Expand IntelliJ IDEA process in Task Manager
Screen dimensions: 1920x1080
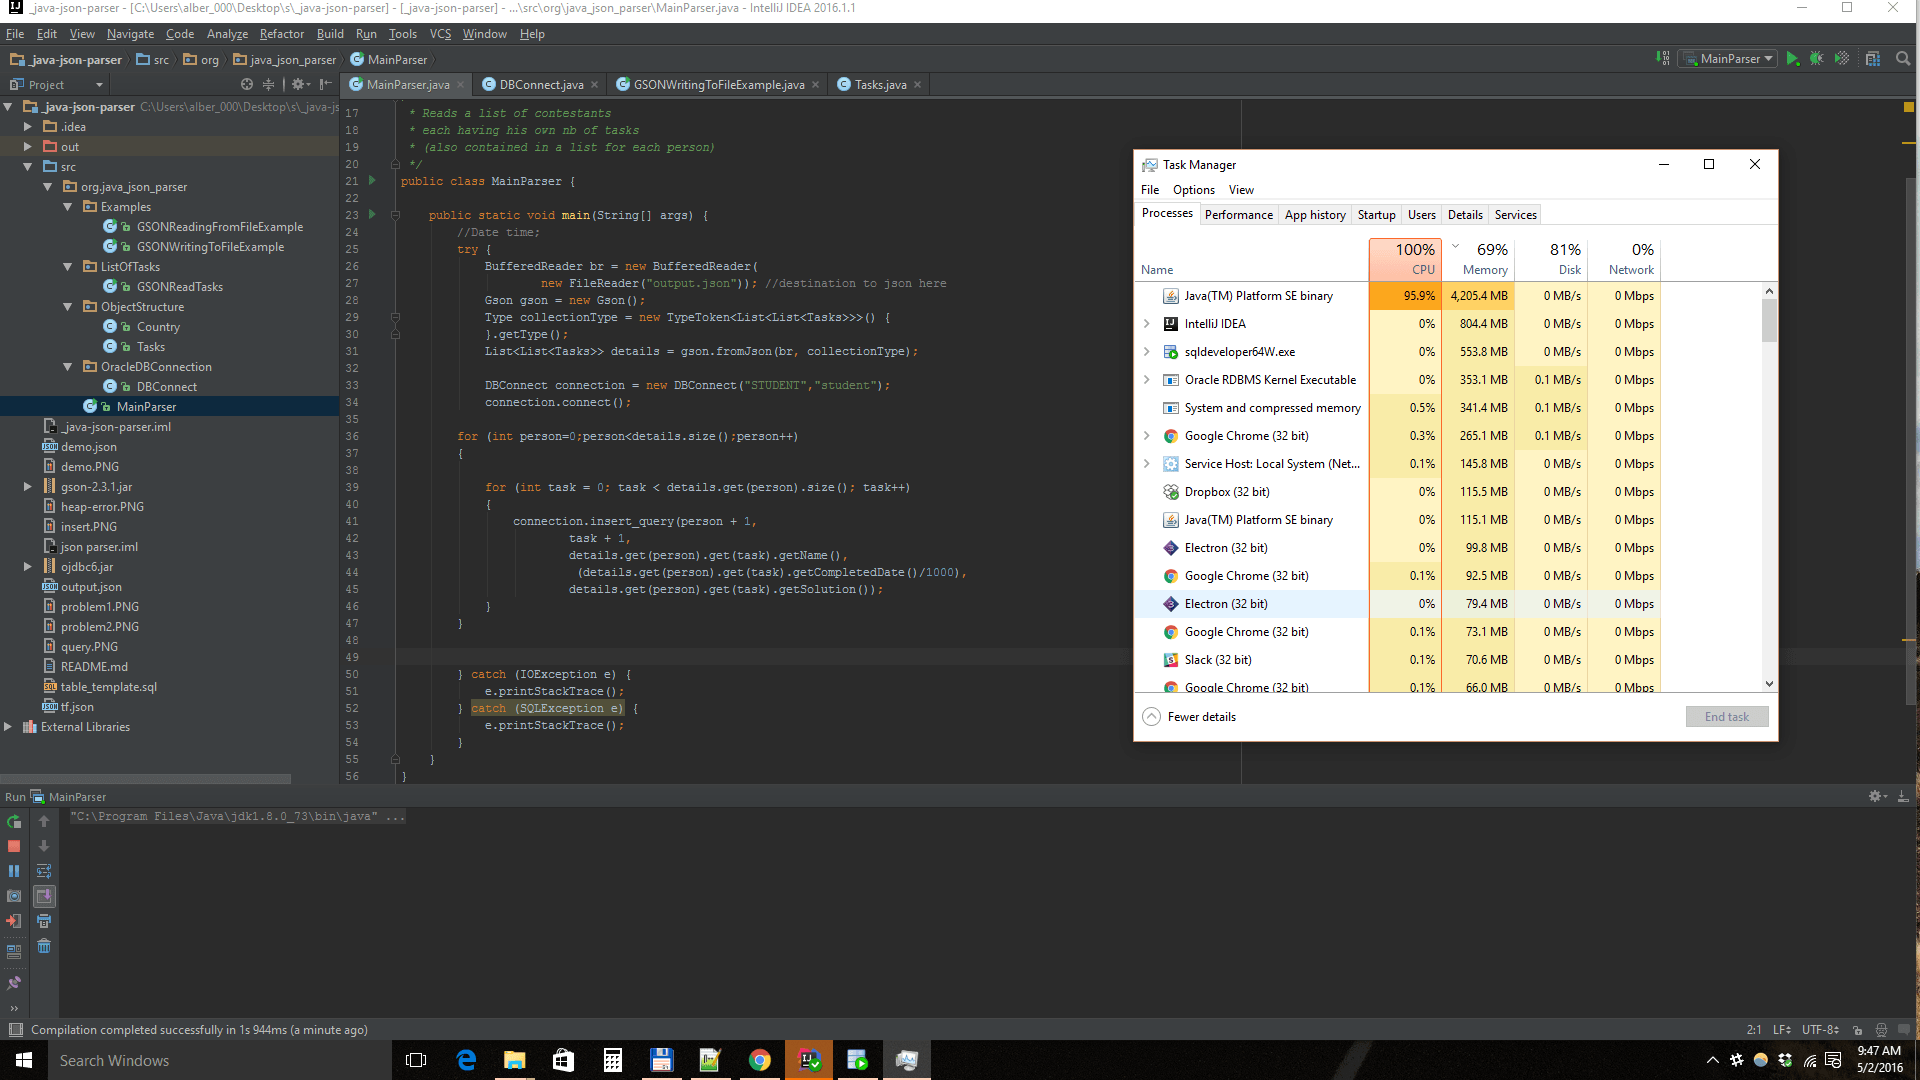[x=1147, y=324]
